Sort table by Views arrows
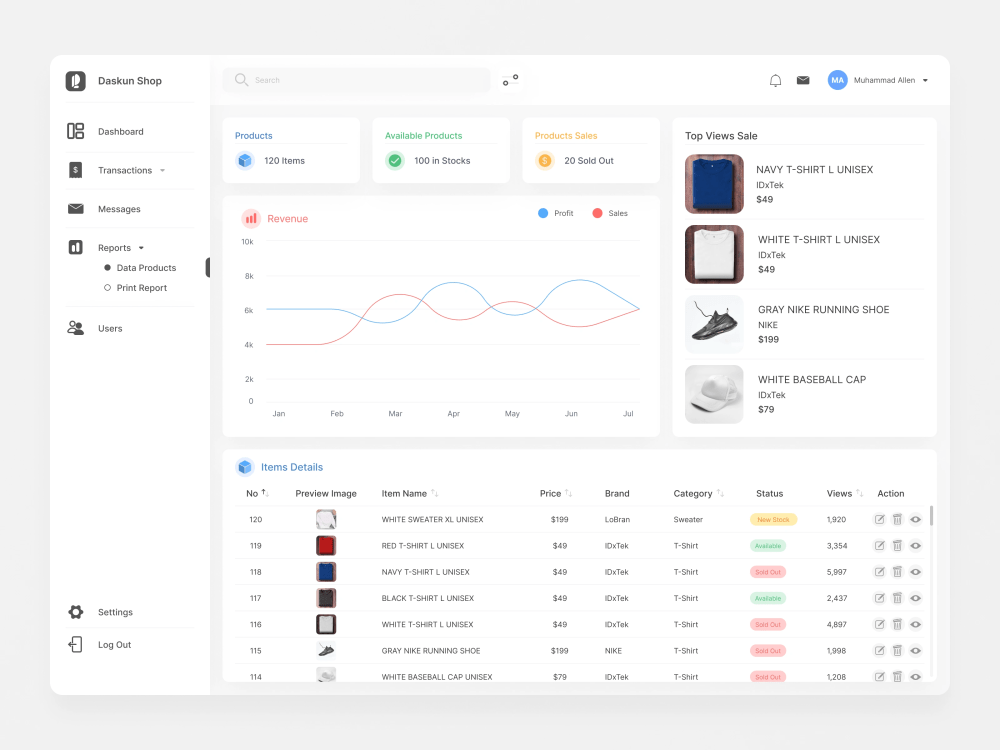The image size is (1000, 750). pyautogui.click(x=859, y=493)
